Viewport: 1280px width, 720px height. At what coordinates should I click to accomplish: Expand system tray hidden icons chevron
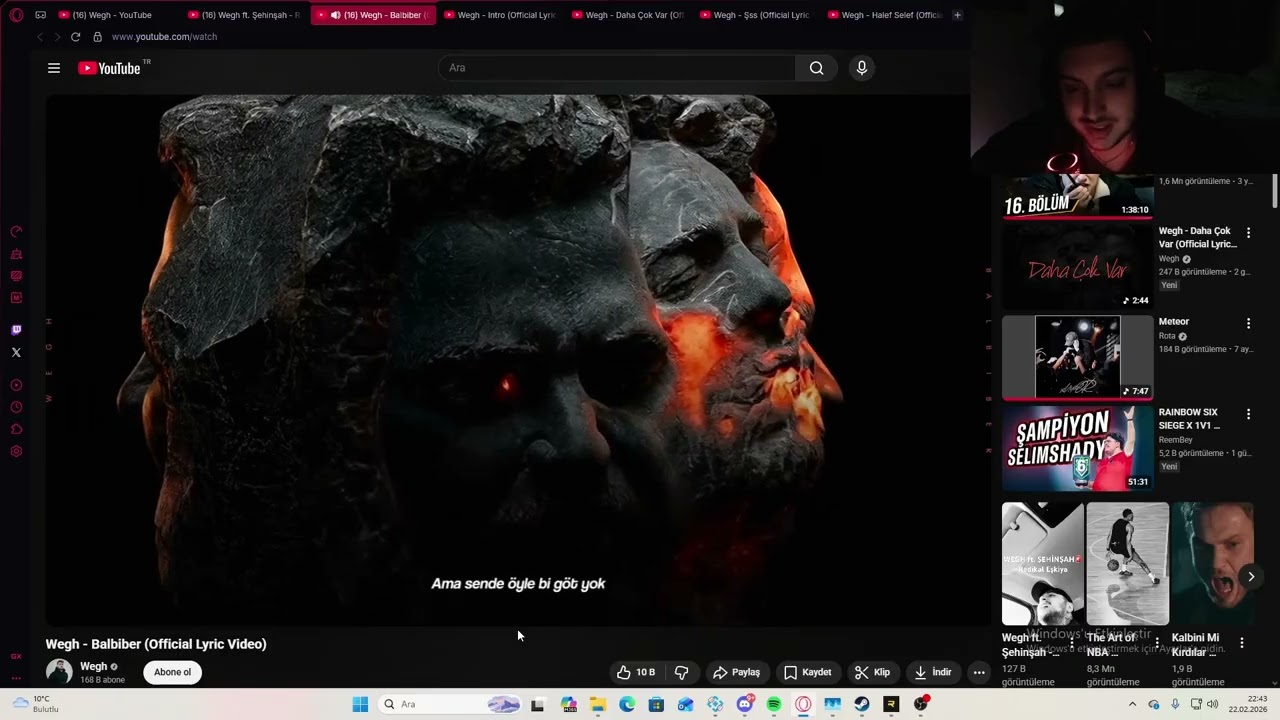1132,704
